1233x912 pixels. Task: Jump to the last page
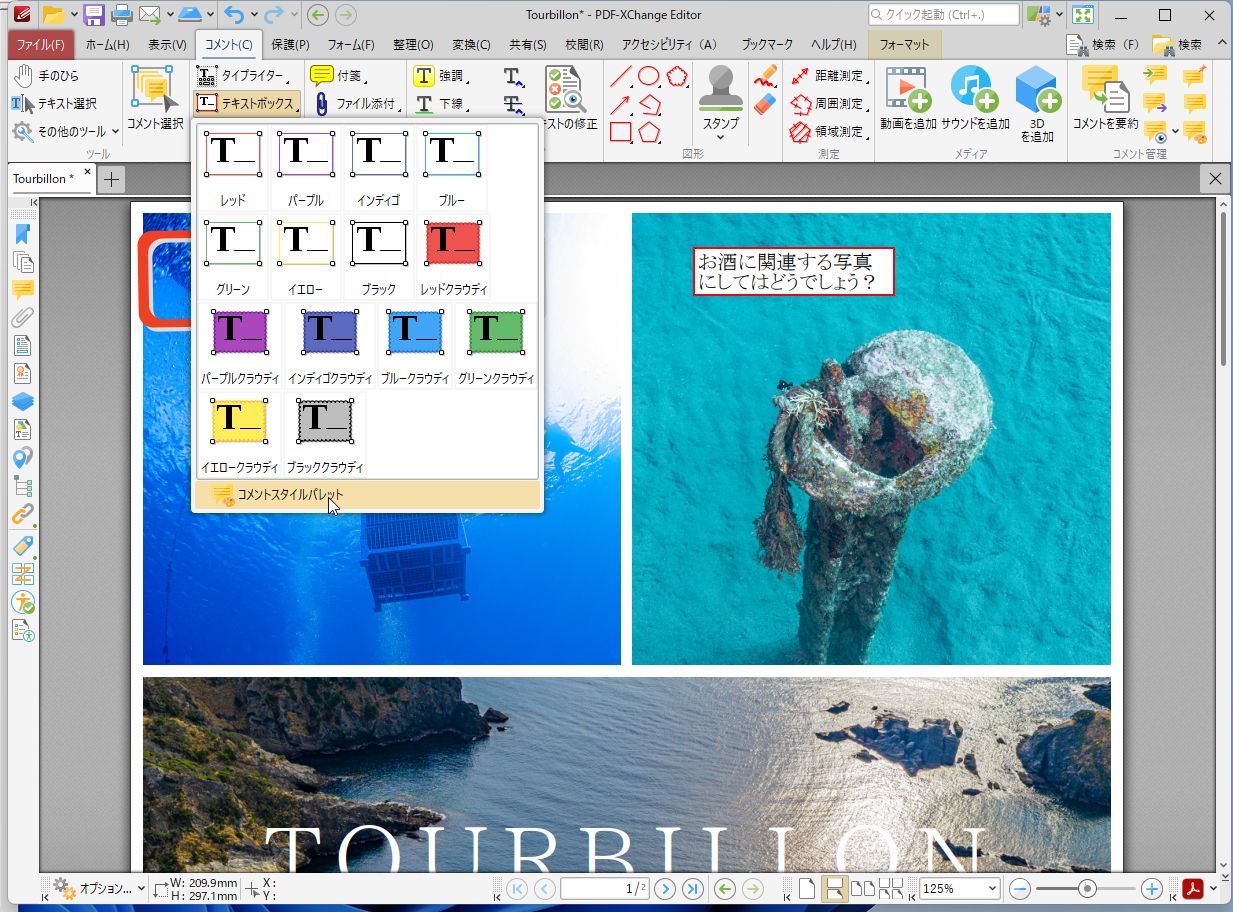[x=692, y=888]
